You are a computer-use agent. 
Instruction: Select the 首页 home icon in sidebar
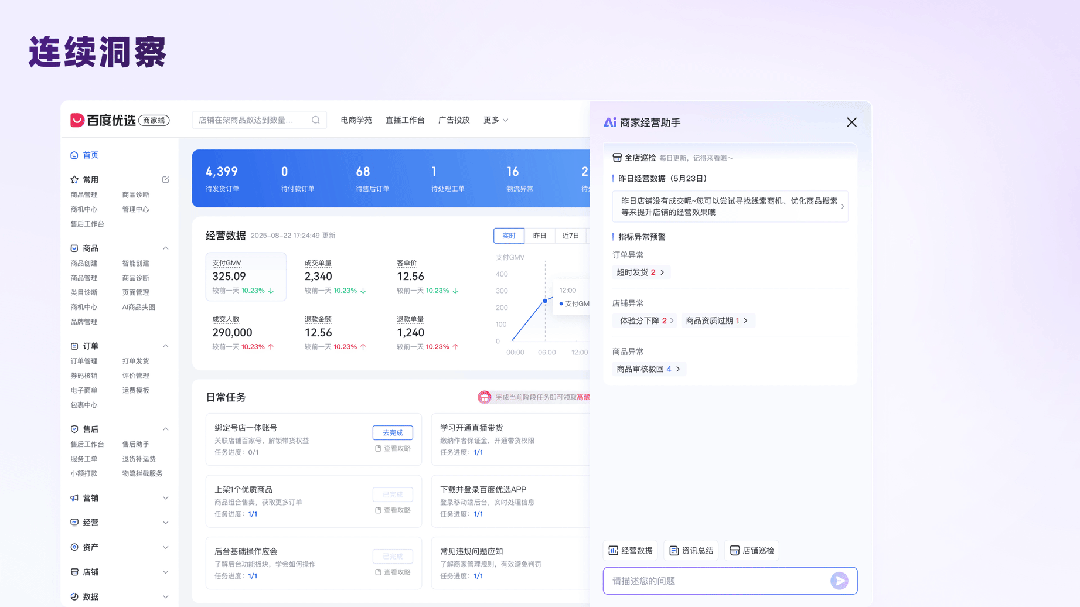click(74, 154)
